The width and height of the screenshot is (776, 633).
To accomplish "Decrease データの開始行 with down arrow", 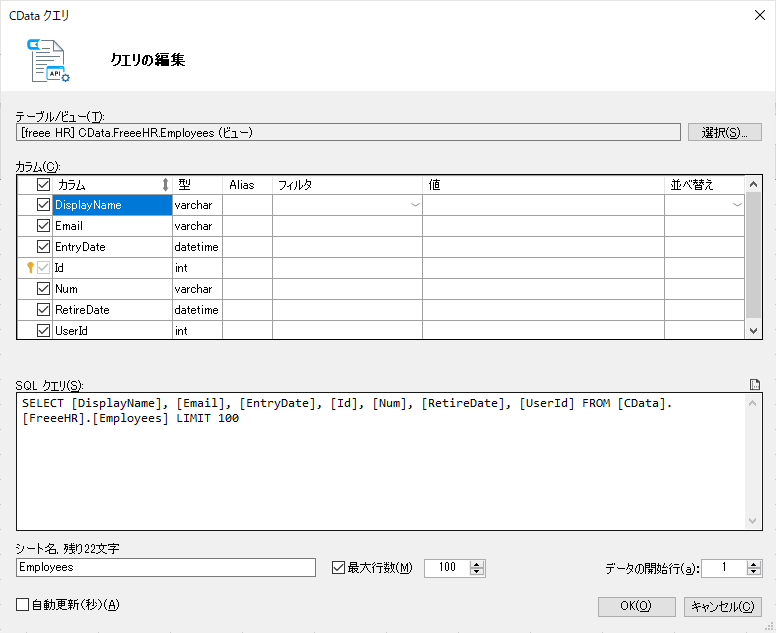I will [x=754, y=572].
